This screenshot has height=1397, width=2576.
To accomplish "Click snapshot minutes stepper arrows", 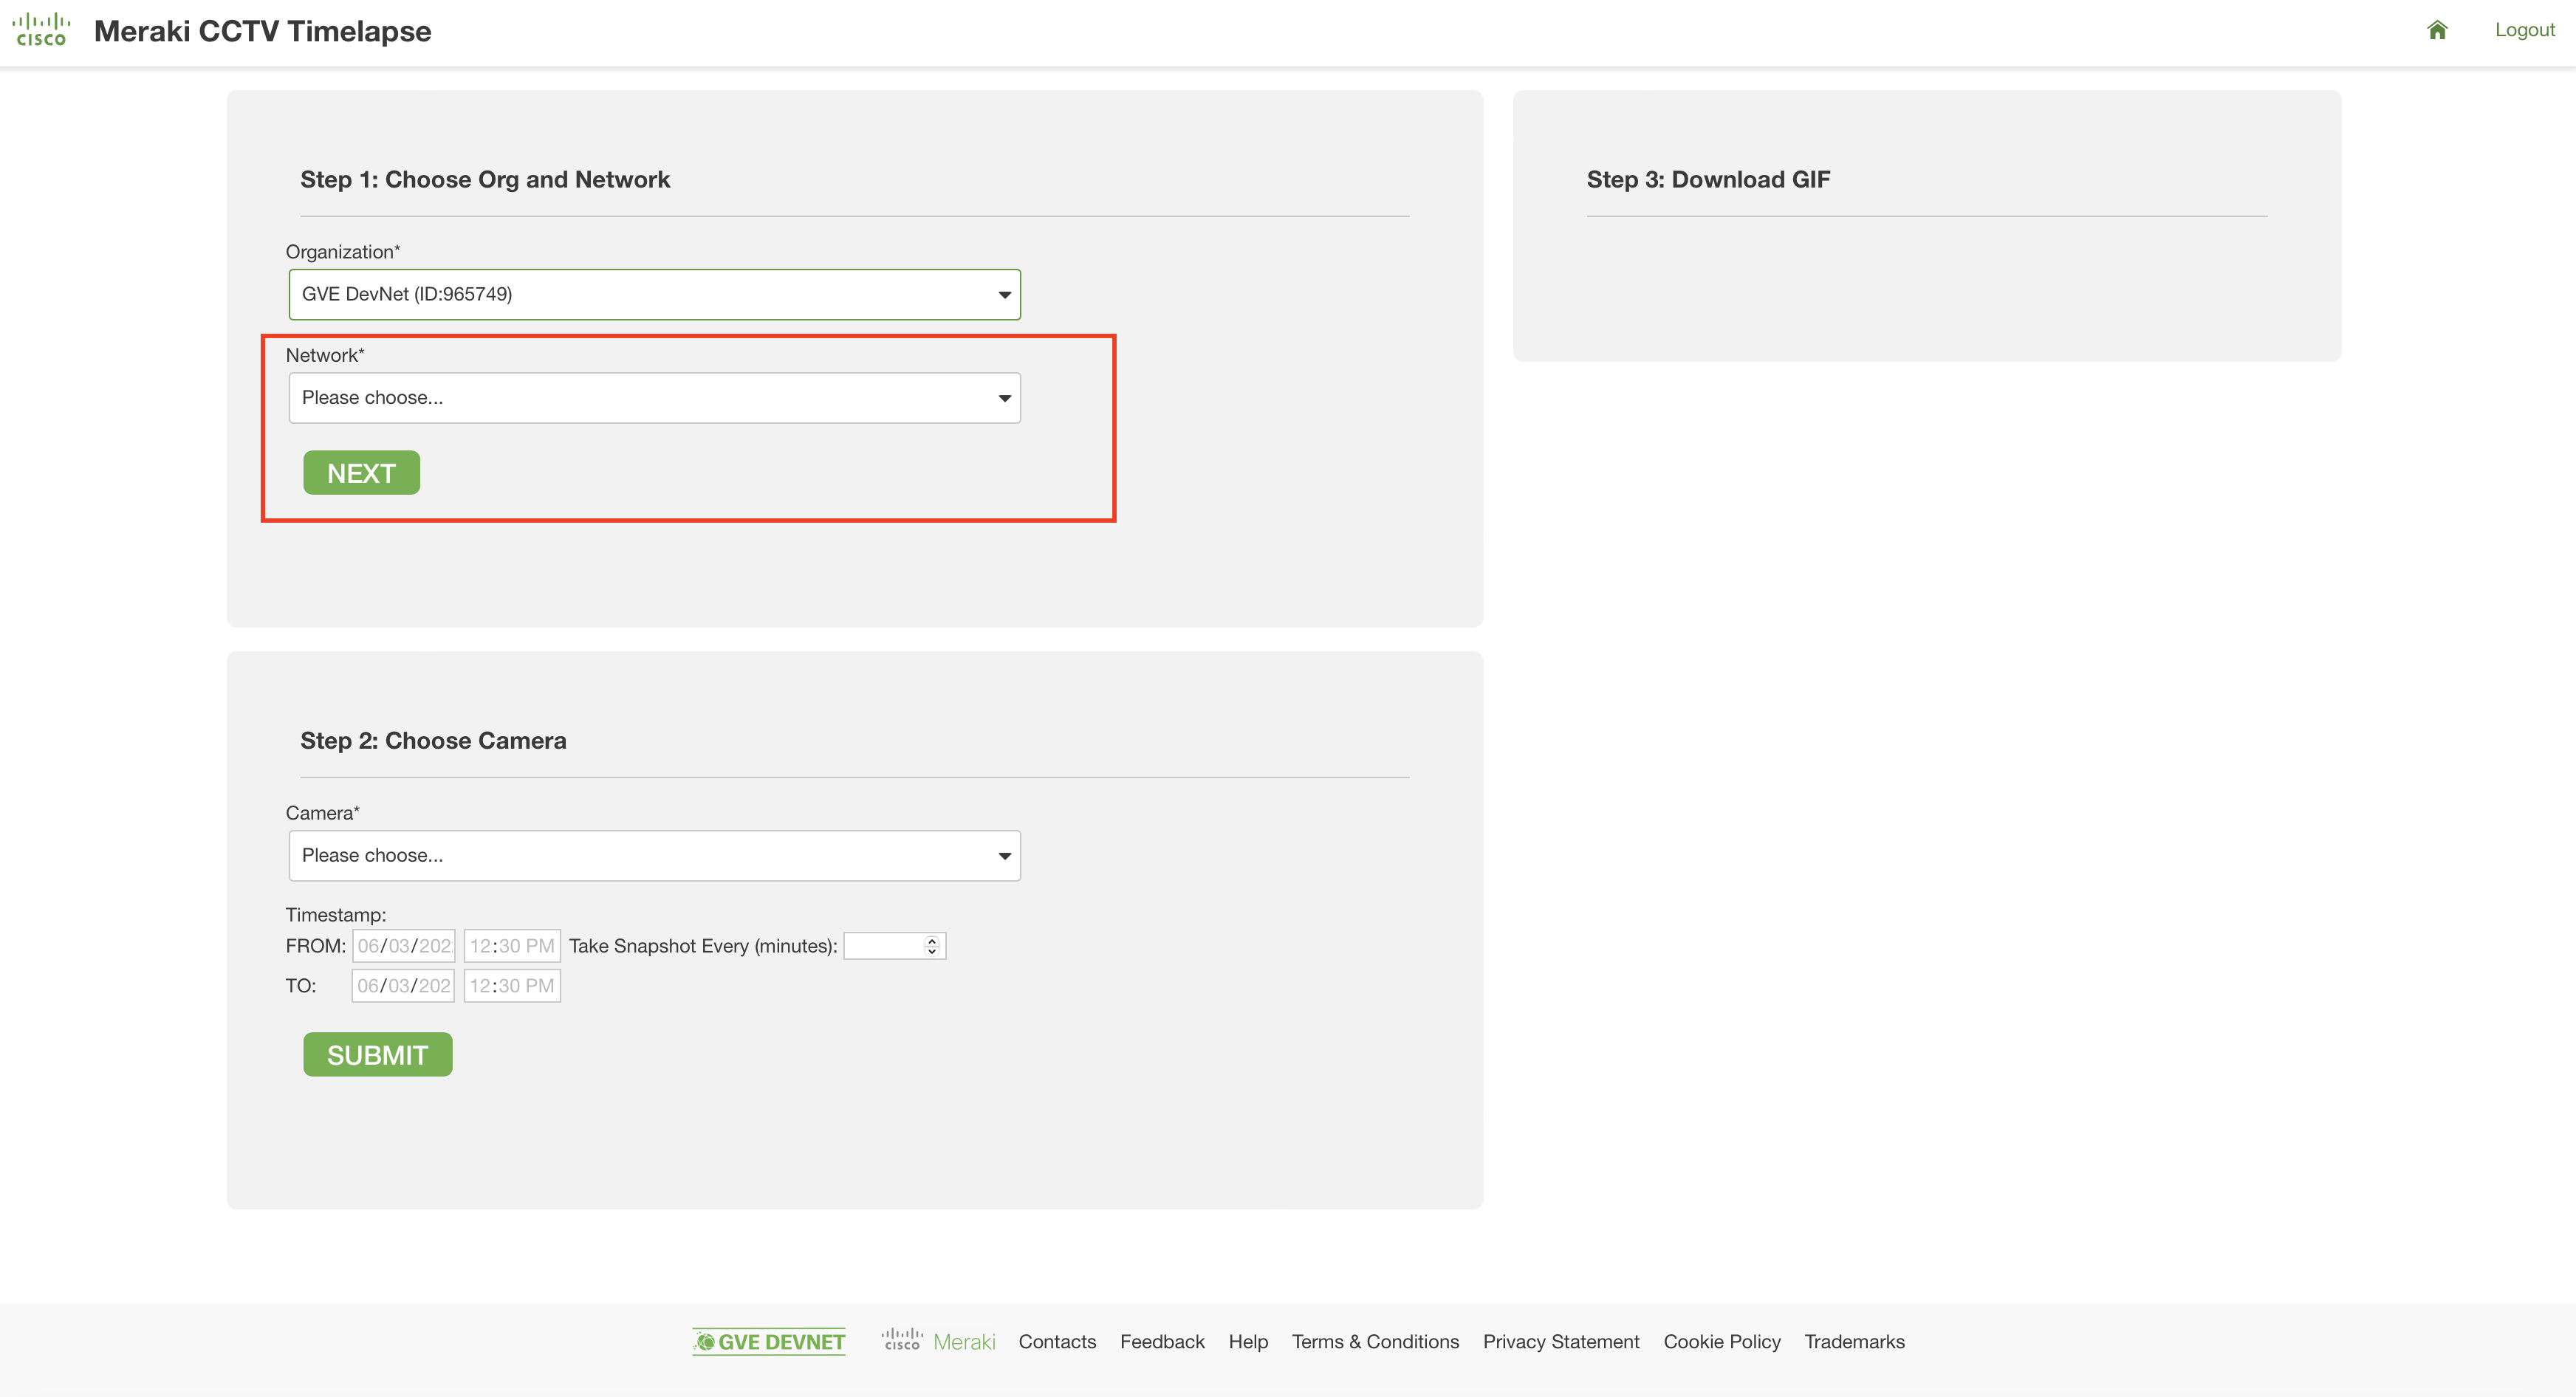I will pos(931,946).
